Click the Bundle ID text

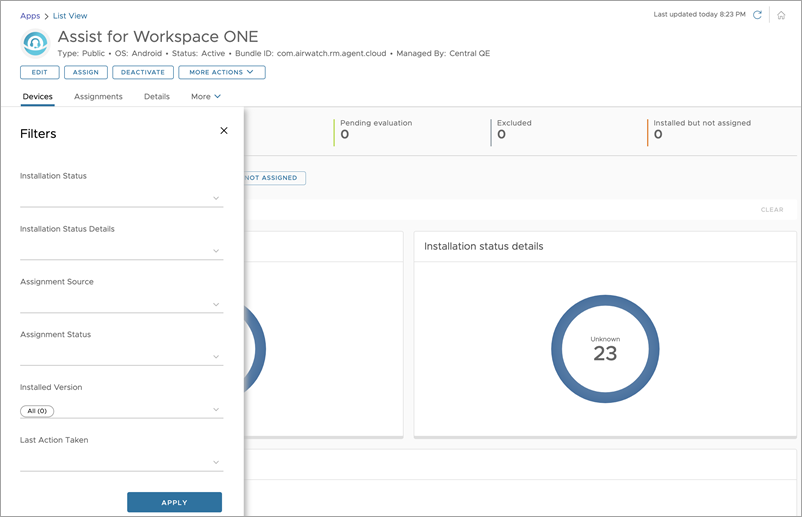(310, 53)
